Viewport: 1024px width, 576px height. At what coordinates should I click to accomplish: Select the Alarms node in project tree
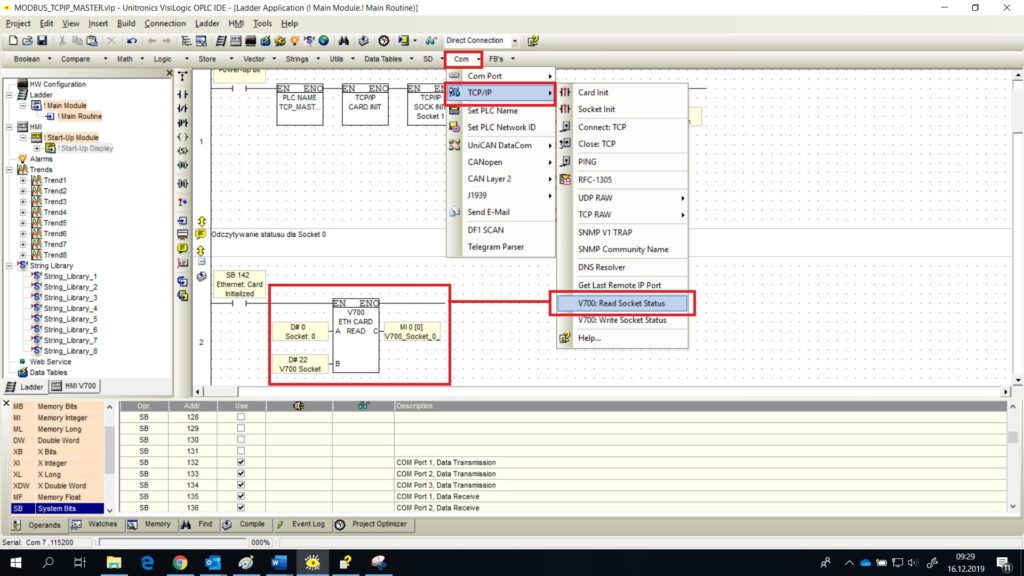click(x=40, y=159)
